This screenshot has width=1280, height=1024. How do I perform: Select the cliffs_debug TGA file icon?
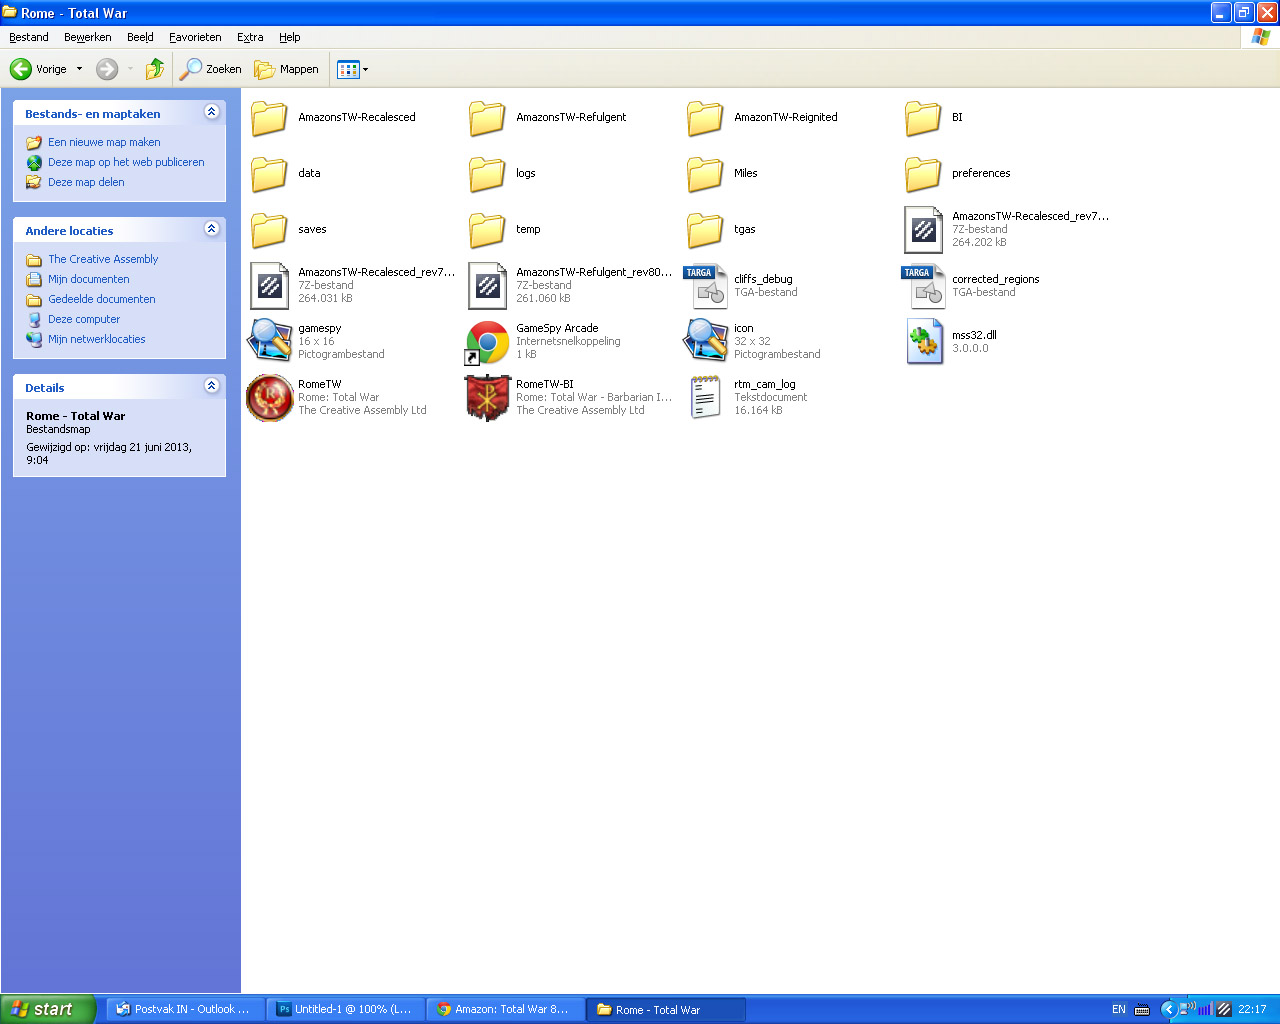pyautogui.click(x=706, y=286)
